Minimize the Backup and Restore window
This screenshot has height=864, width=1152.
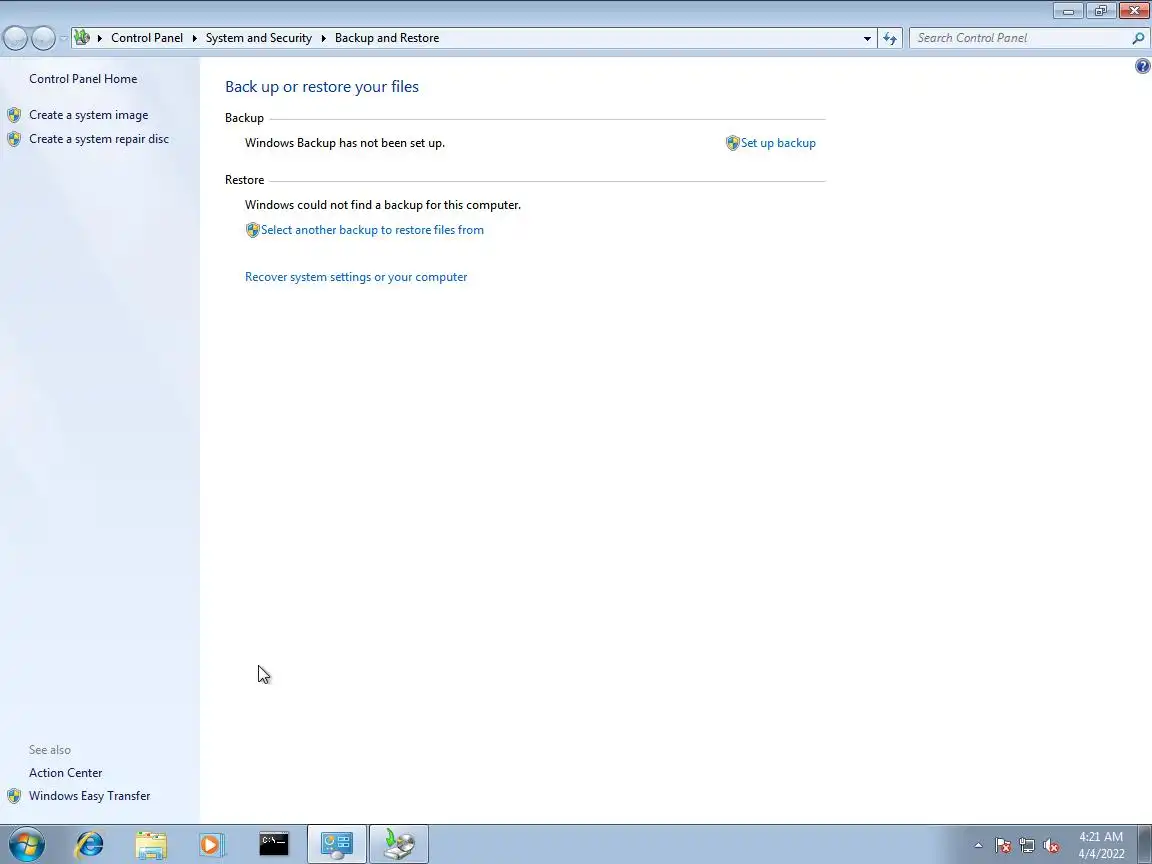[1068, 10]
